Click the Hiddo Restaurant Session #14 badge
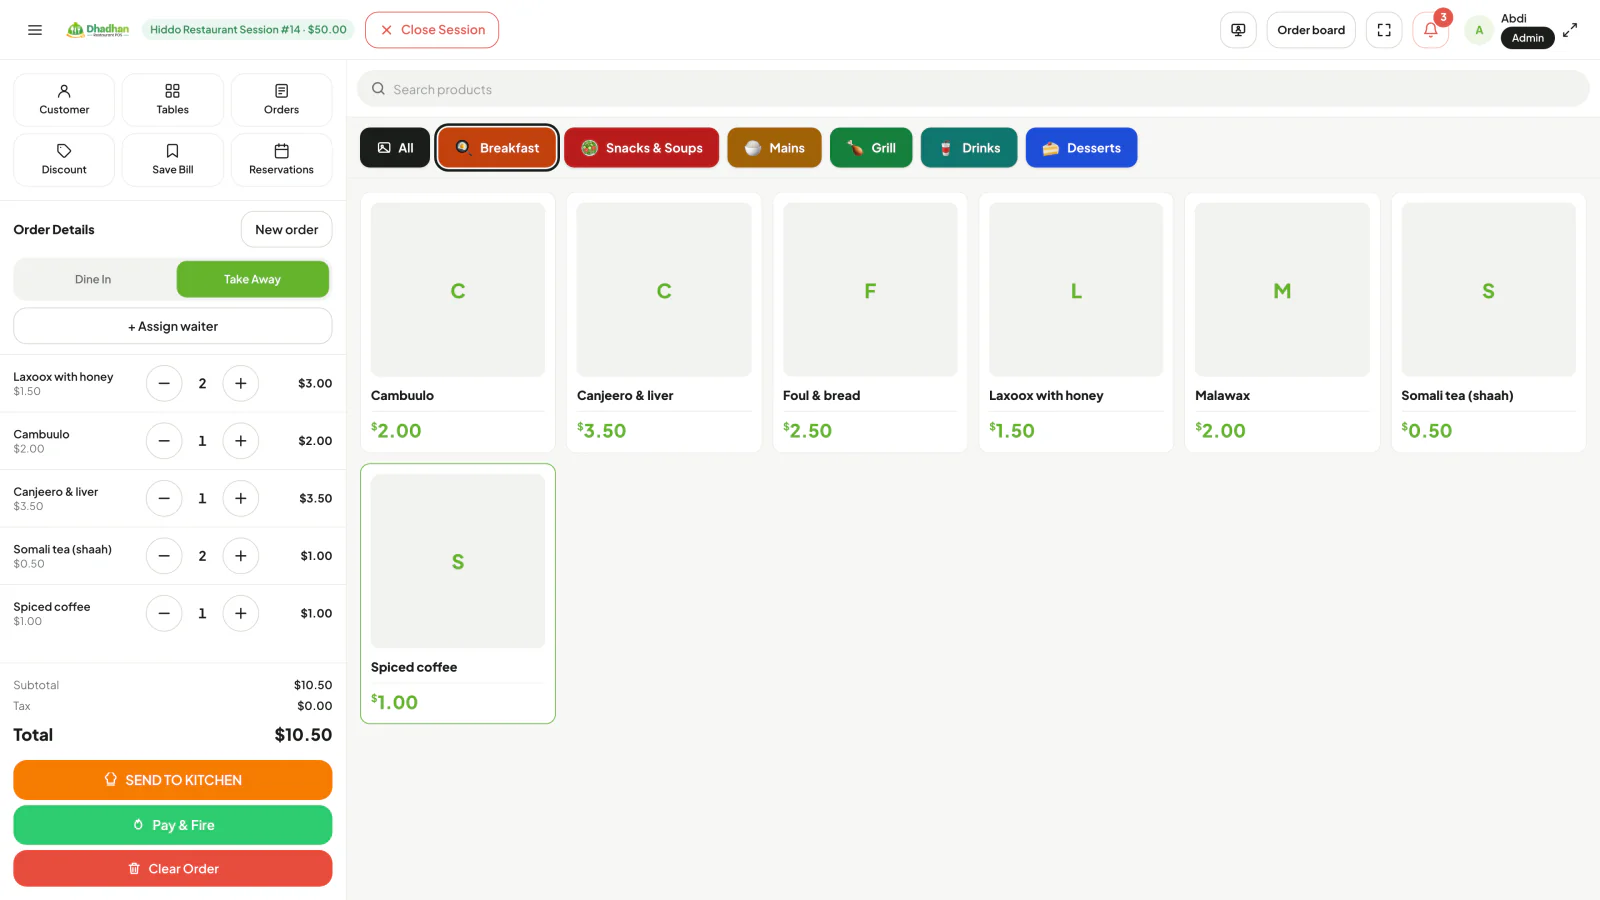 coord(248,30)
